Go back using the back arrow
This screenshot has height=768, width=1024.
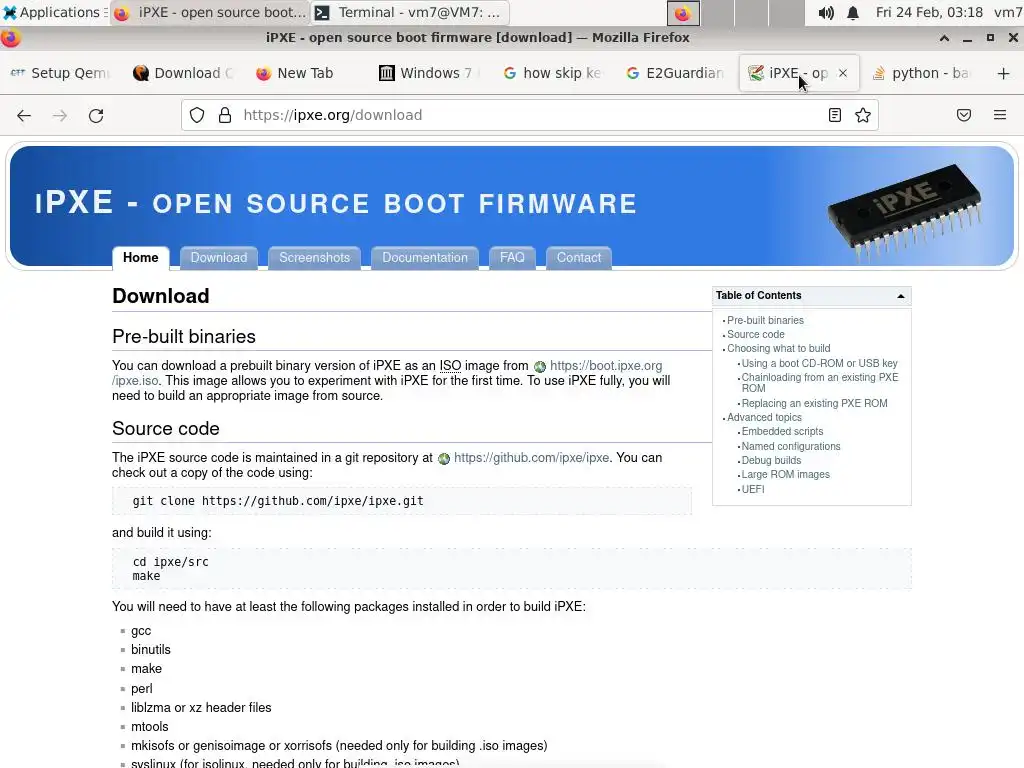(24, 116)
